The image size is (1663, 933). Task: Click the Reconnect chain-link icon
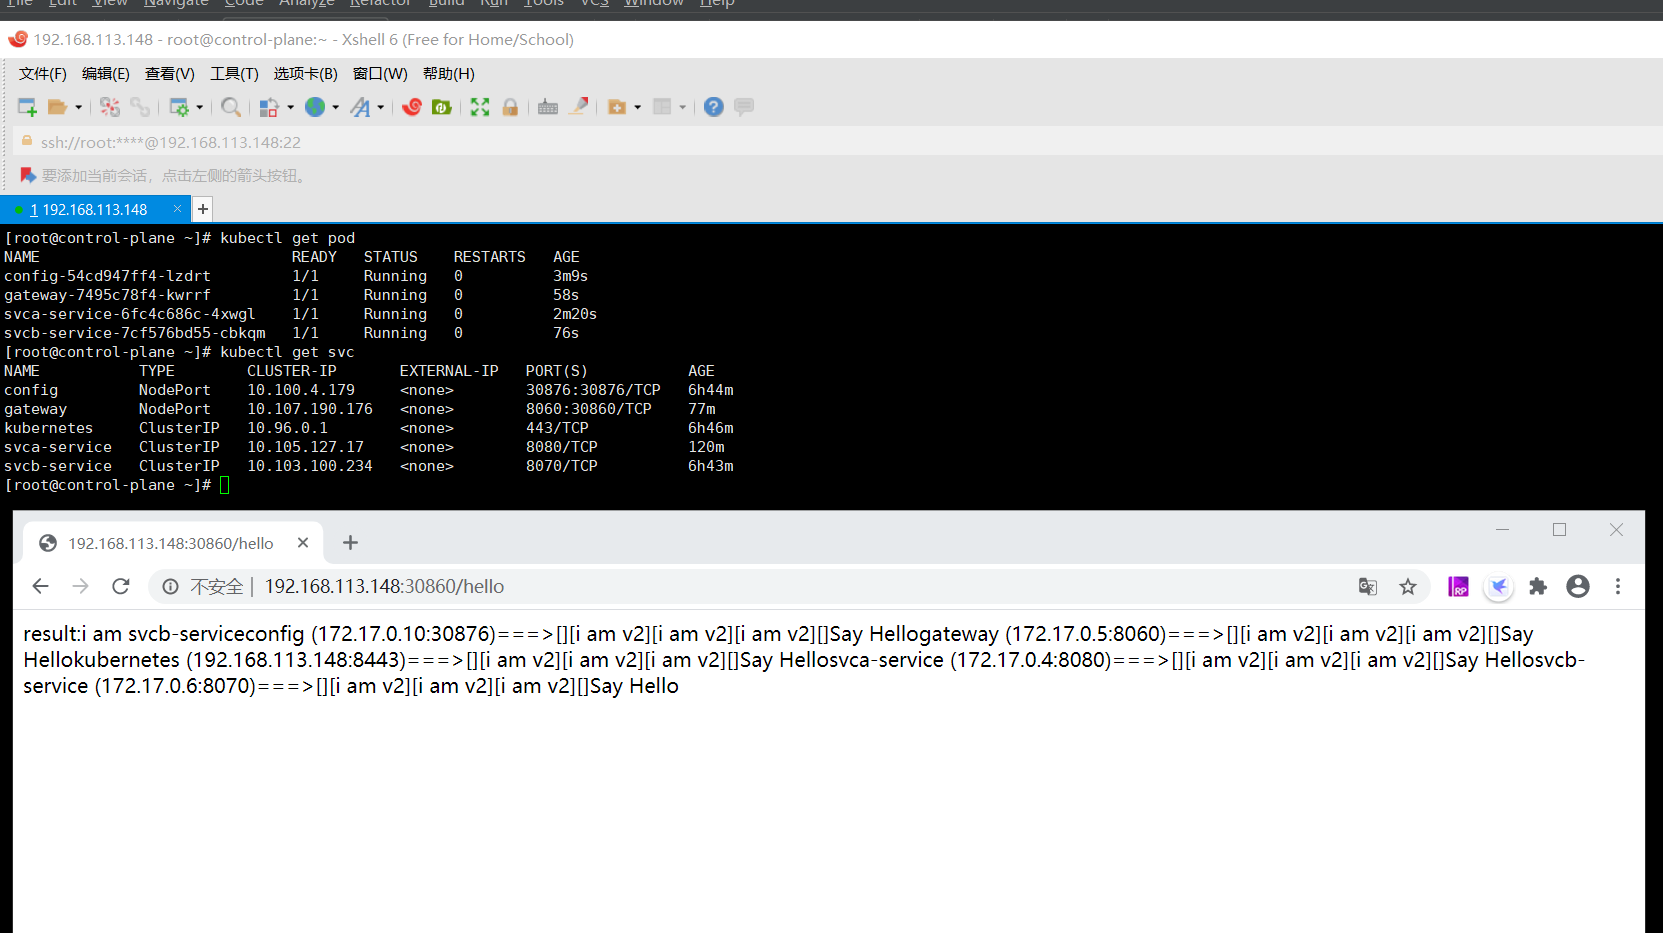pyautogui.click(x=140, y=107)
